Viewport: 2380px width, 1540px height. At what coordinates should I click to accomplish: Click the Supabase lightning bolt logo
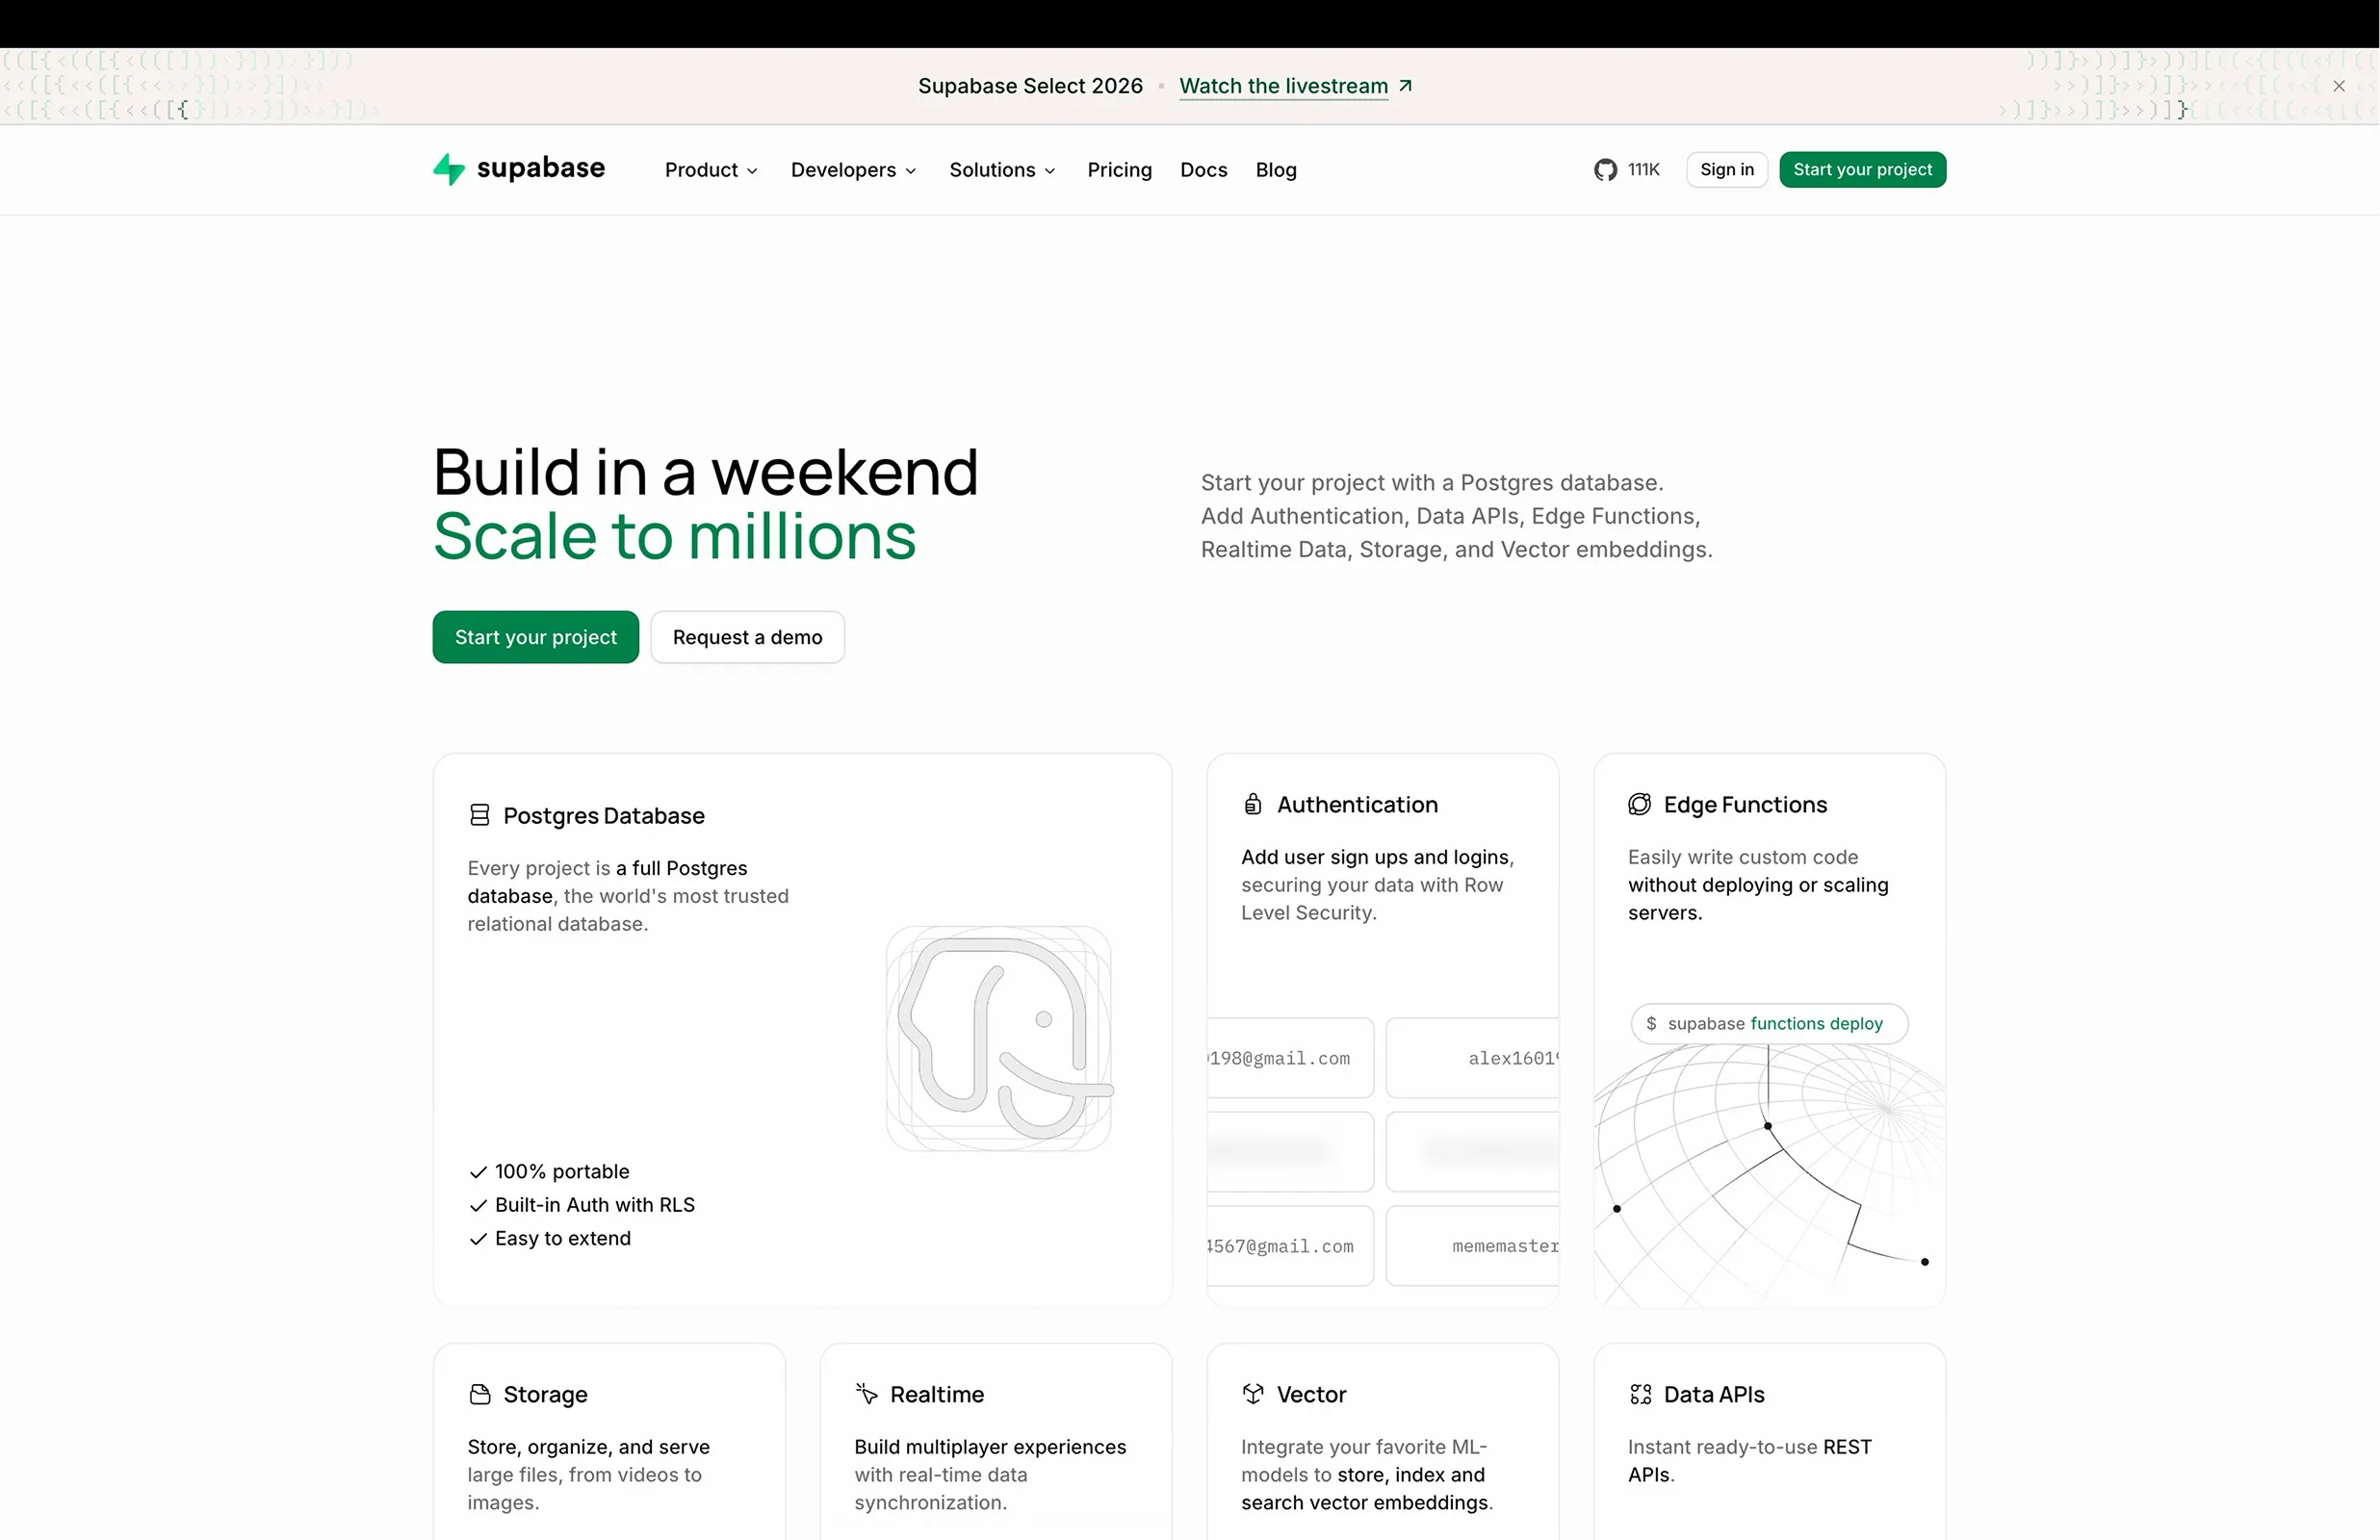pyautogui.click(x=449, y=169)
